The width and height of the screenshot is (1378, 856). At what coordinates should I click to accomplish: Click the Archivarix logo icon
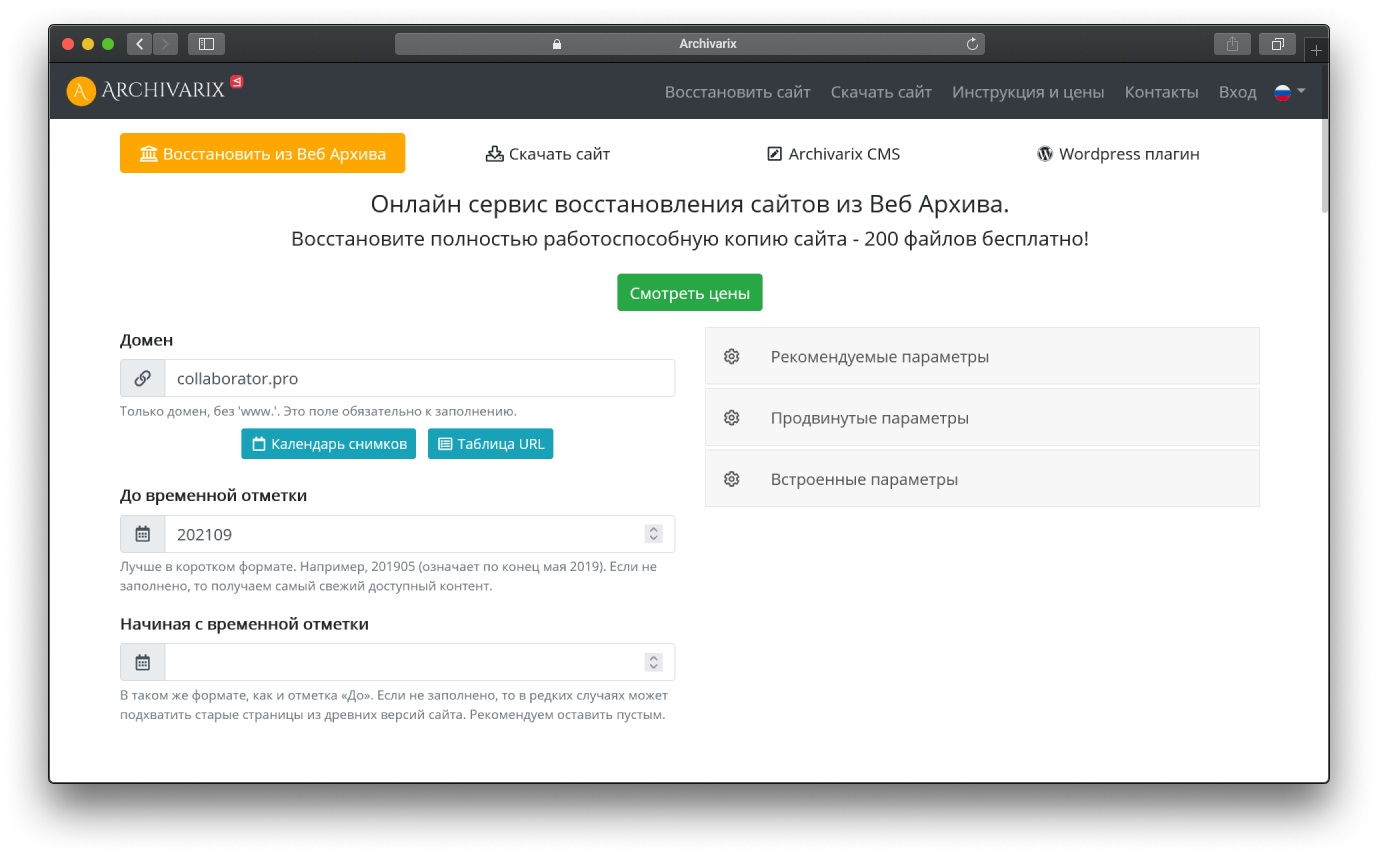pos(81,91)
